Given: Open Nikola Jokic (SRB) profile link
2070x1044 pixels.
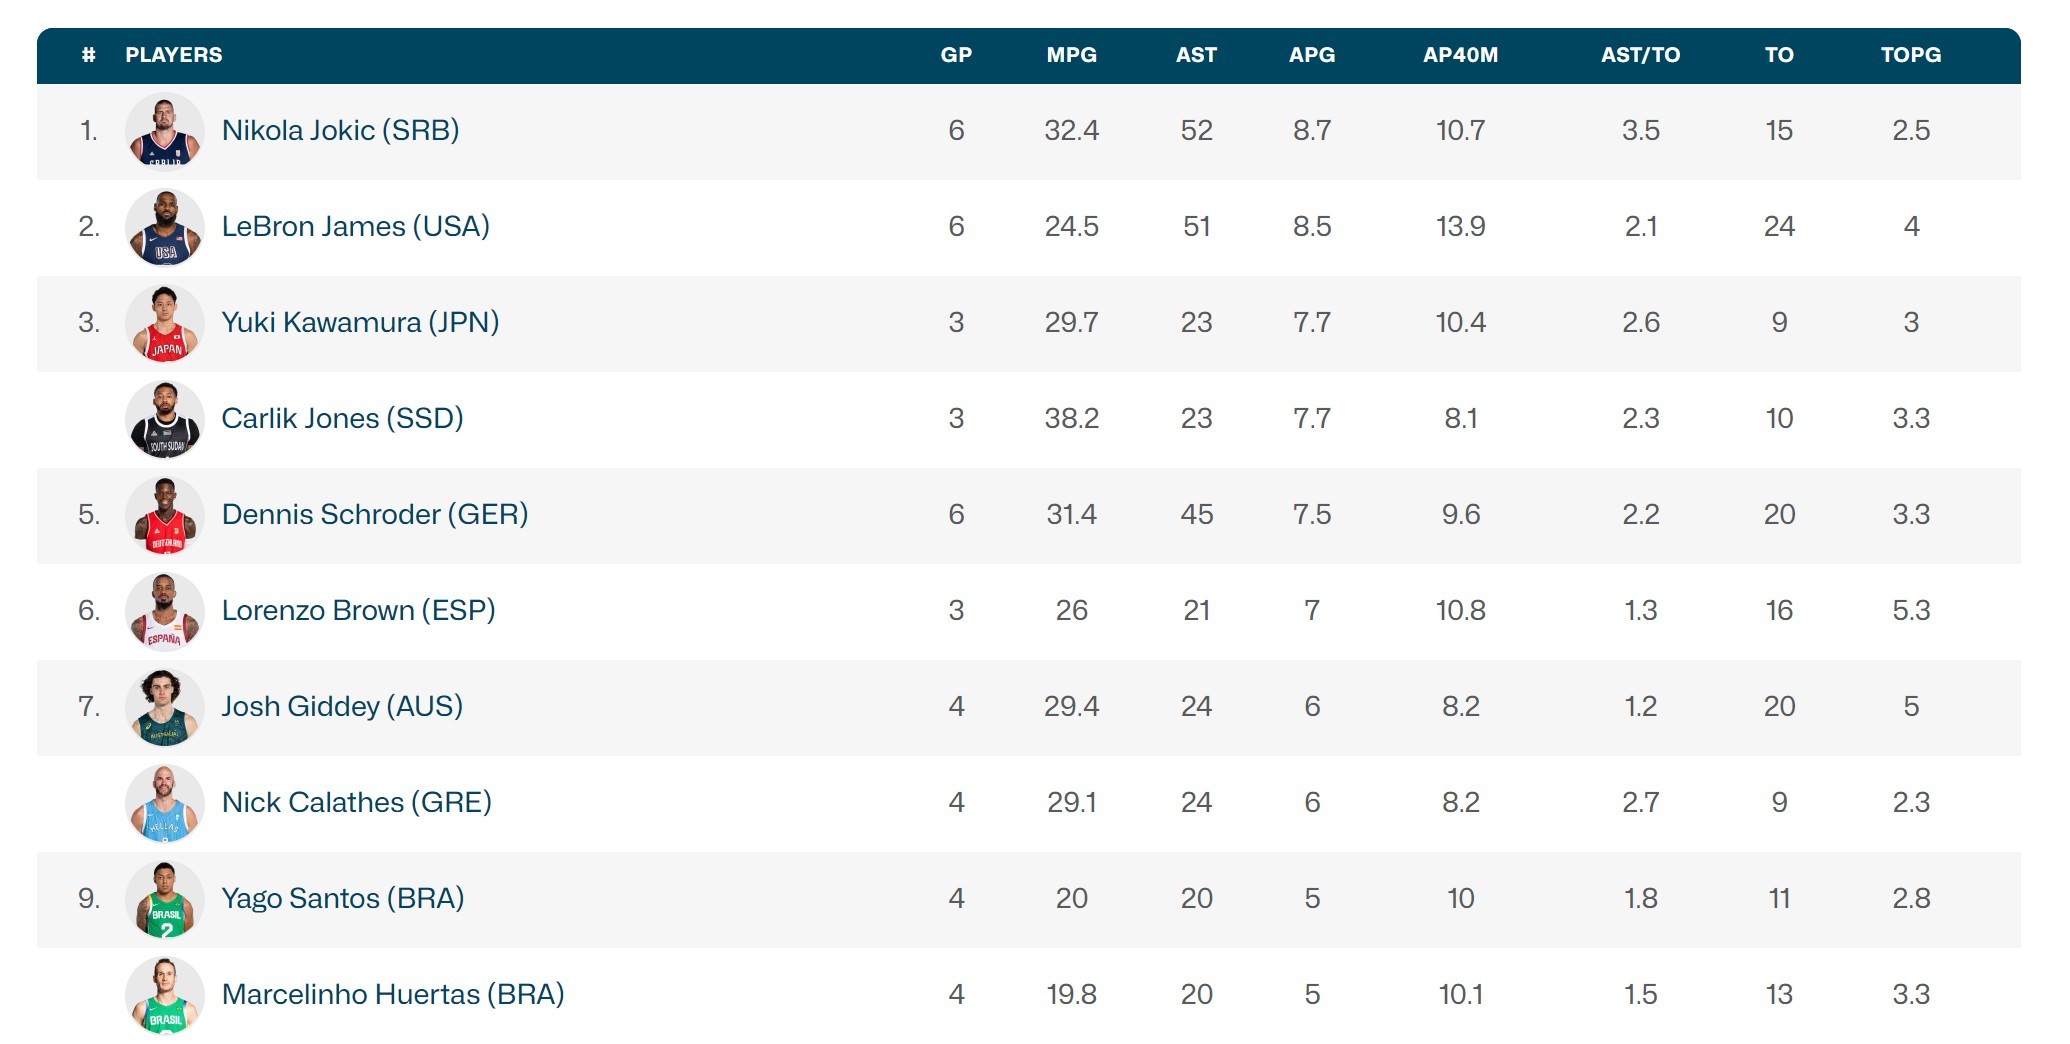Looking at the screenshot, I should 340,130.
